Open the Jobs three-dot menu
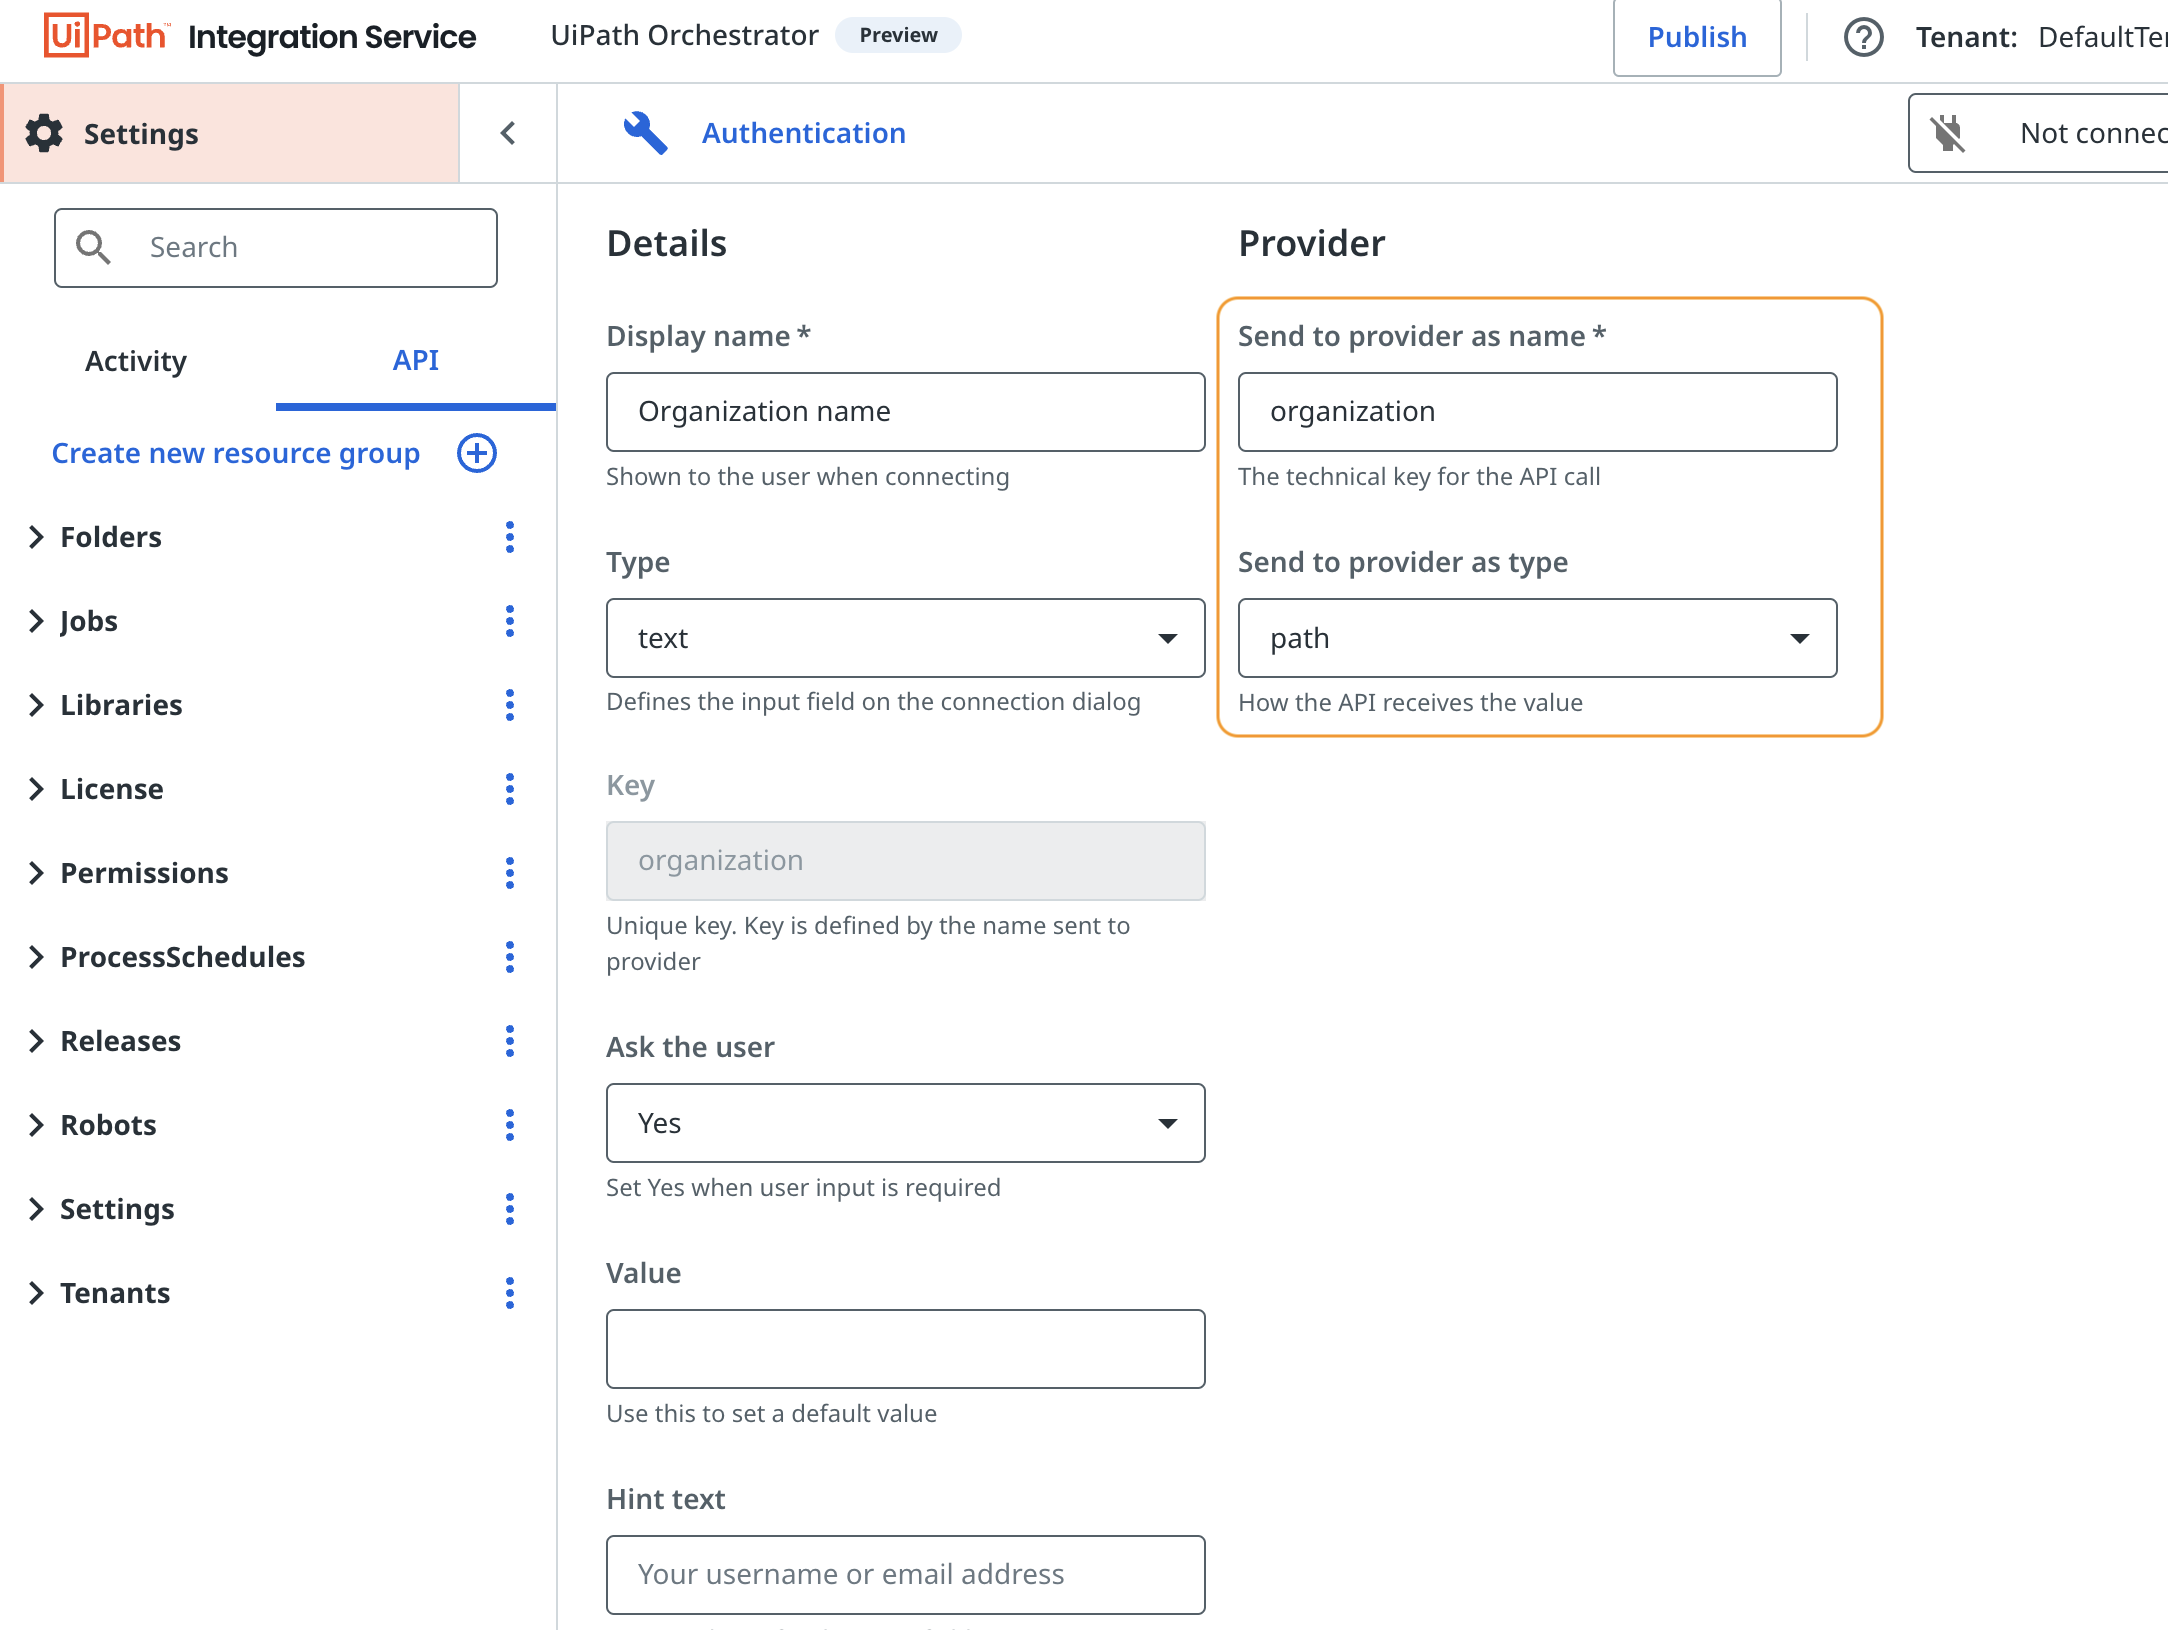This screenshot has height=1630, width=2168. click(x=510, y=621)
